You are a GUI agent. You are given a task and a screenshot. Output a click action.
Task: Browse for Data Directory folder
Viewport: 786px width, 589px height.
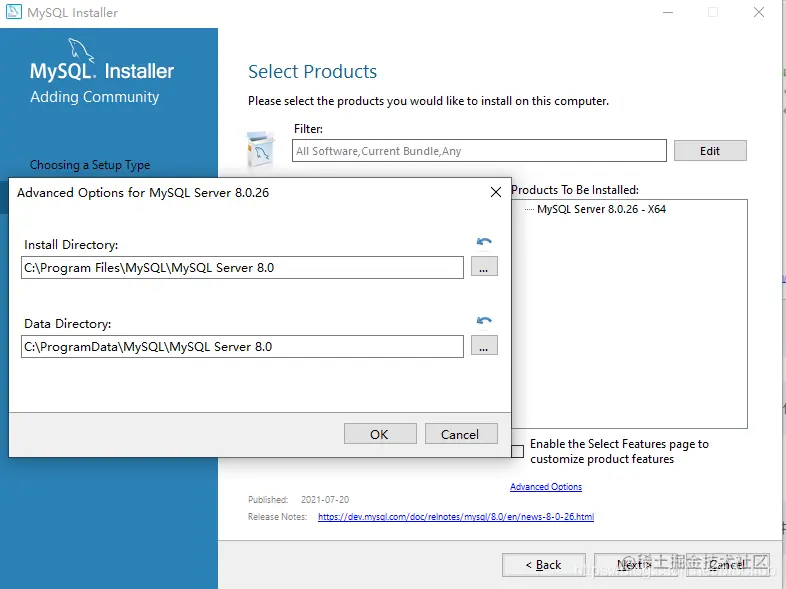point(484,345)
